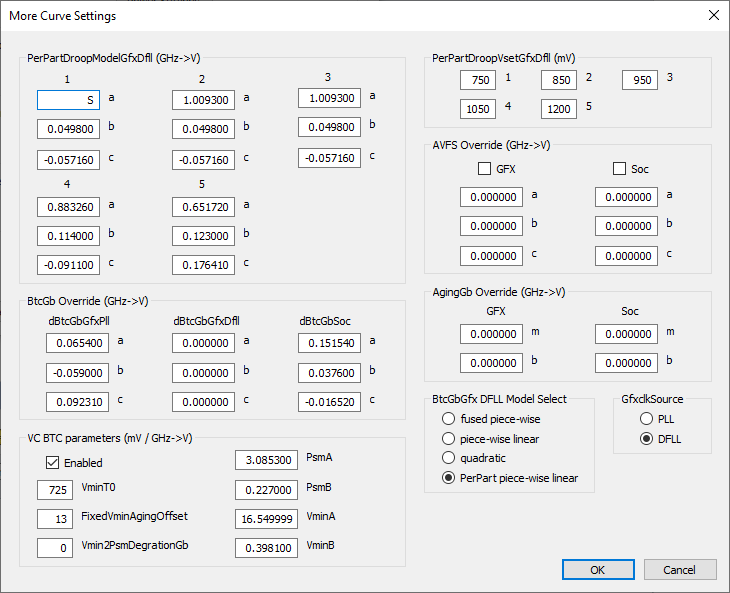Click the PsmA value field
The image size is (730, 593).
coord(267,460)
